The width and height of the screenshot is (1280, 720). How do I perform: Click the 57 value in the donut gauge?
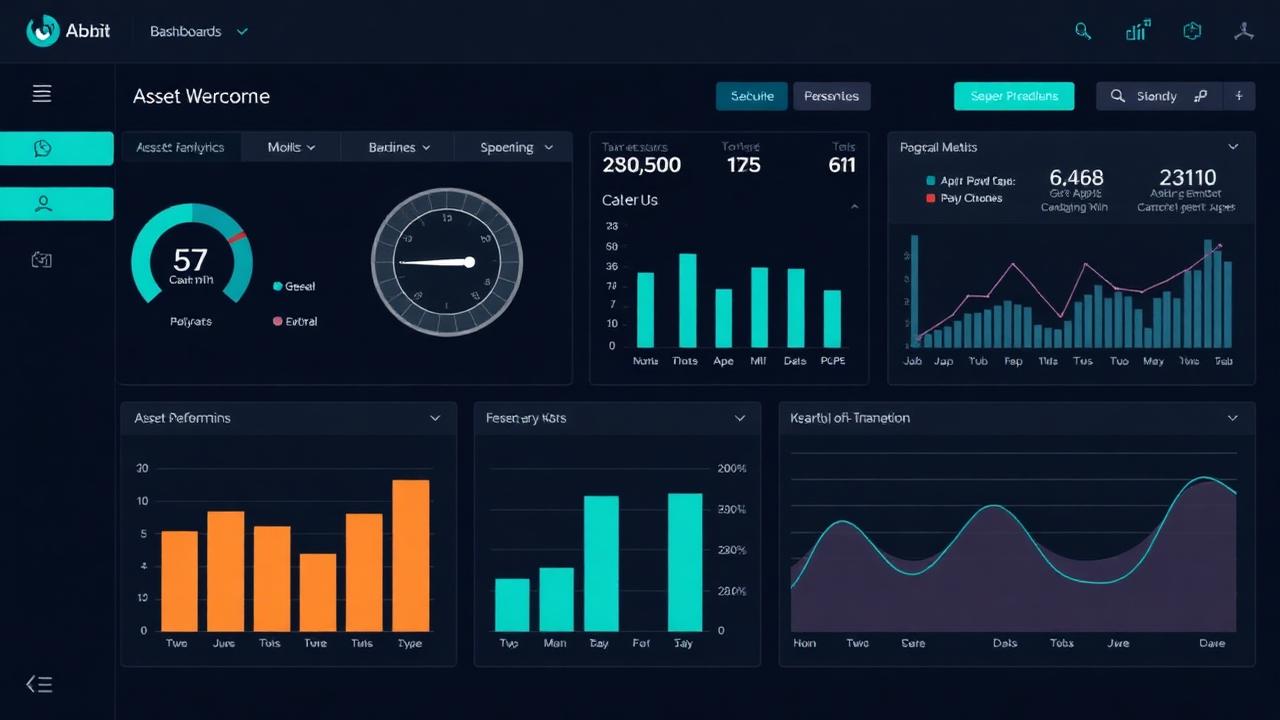coord(190,260)
